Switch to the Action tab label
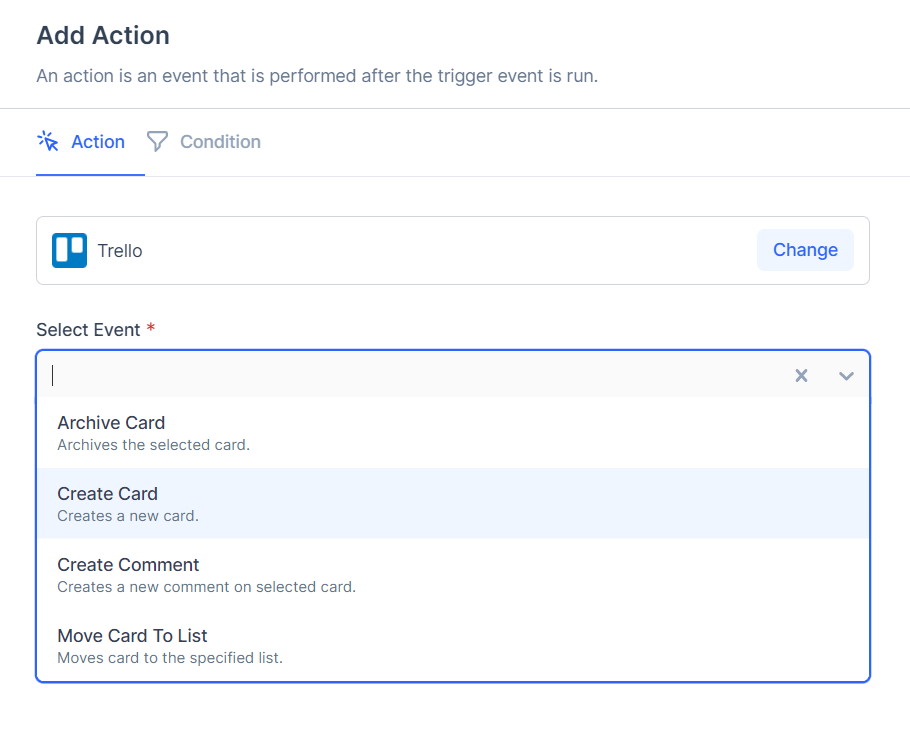Viewport: 910px width, 729px height. 98,142
